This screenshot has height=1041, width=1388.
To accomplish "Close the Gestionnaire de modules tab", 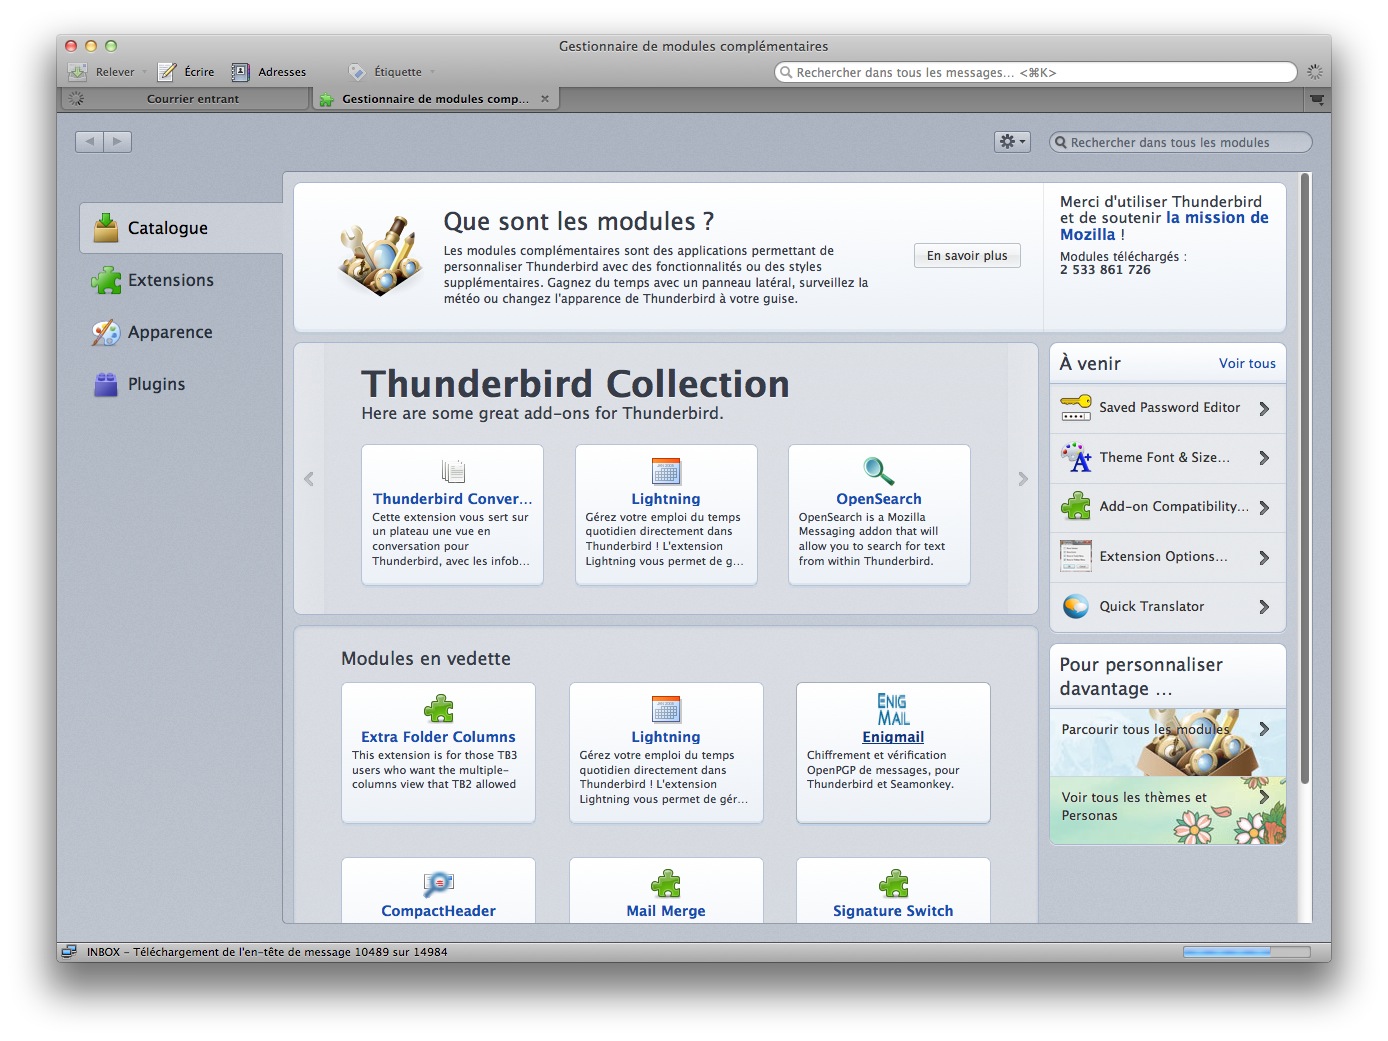I will 545,99.
